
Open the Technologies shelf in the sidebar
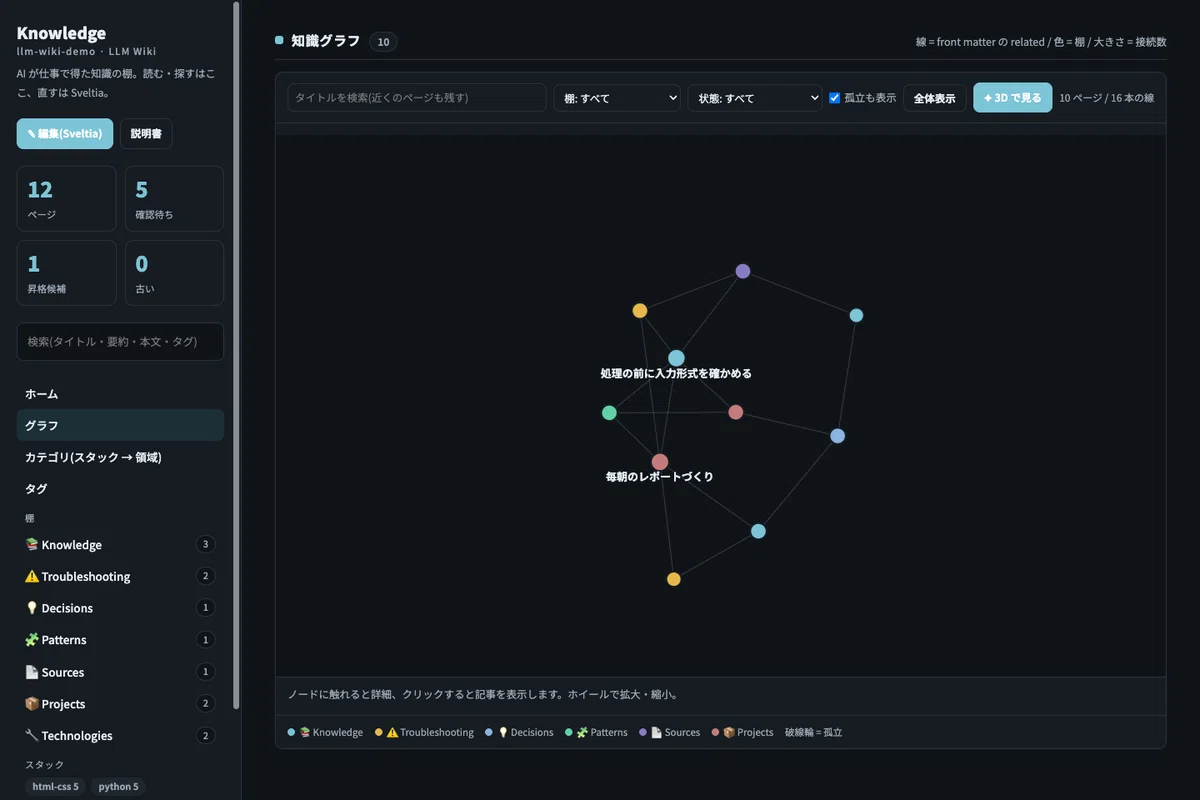(x=120, y=736)
